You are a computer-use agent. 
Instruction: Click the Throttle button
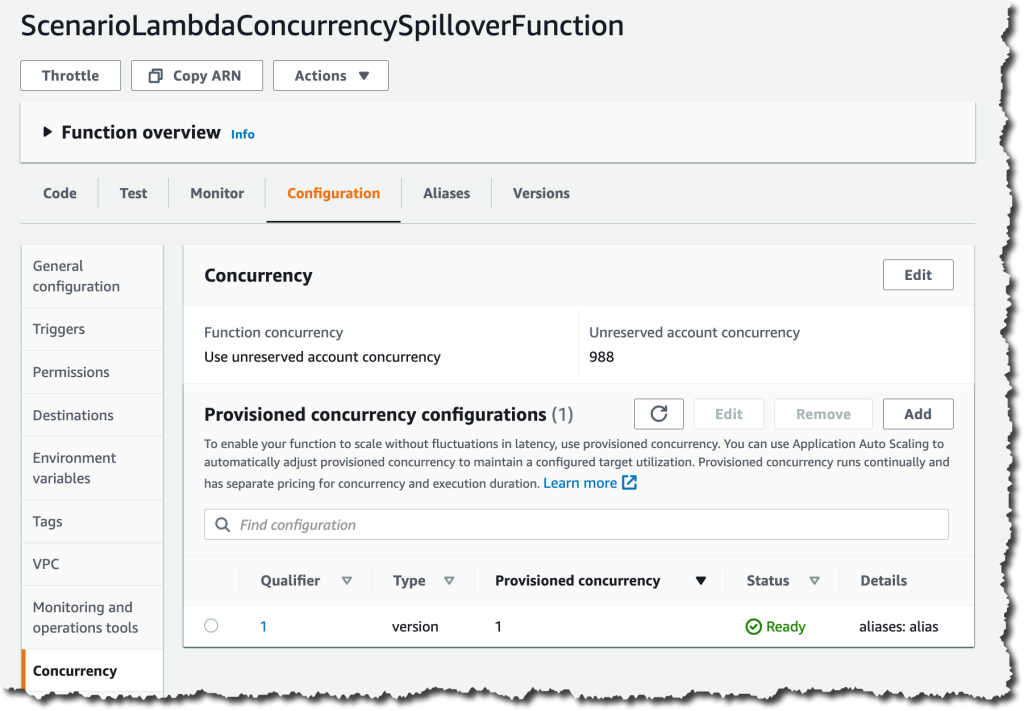point(70,75)
